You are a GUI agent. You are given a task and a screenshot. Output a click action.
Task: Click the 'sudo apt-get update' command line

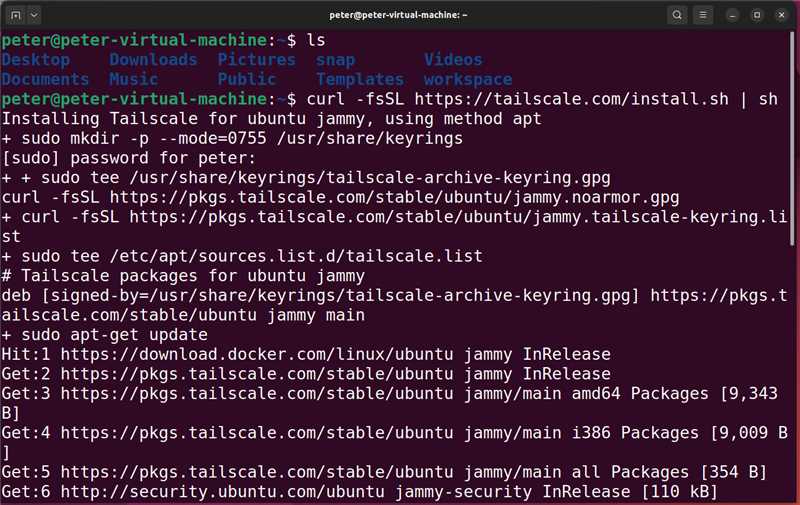click(x=110, y=335)
